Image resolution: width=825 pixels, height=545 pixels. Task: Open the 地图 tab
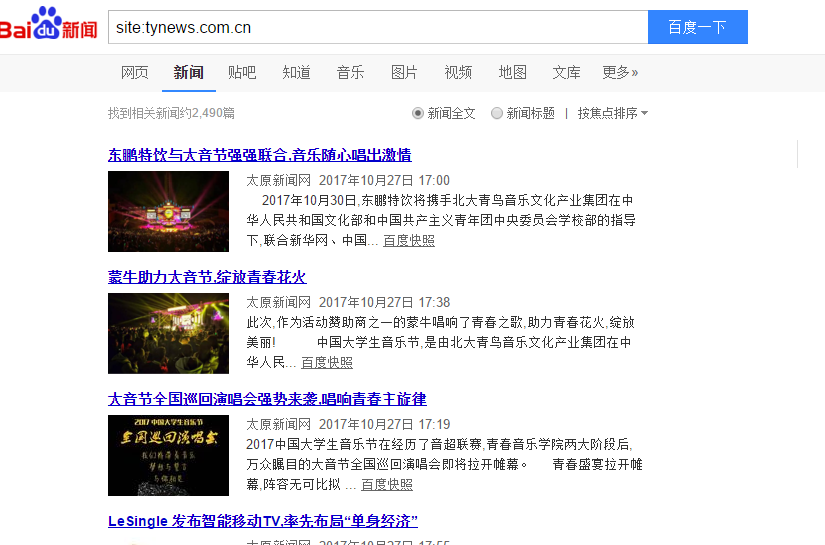512,72
